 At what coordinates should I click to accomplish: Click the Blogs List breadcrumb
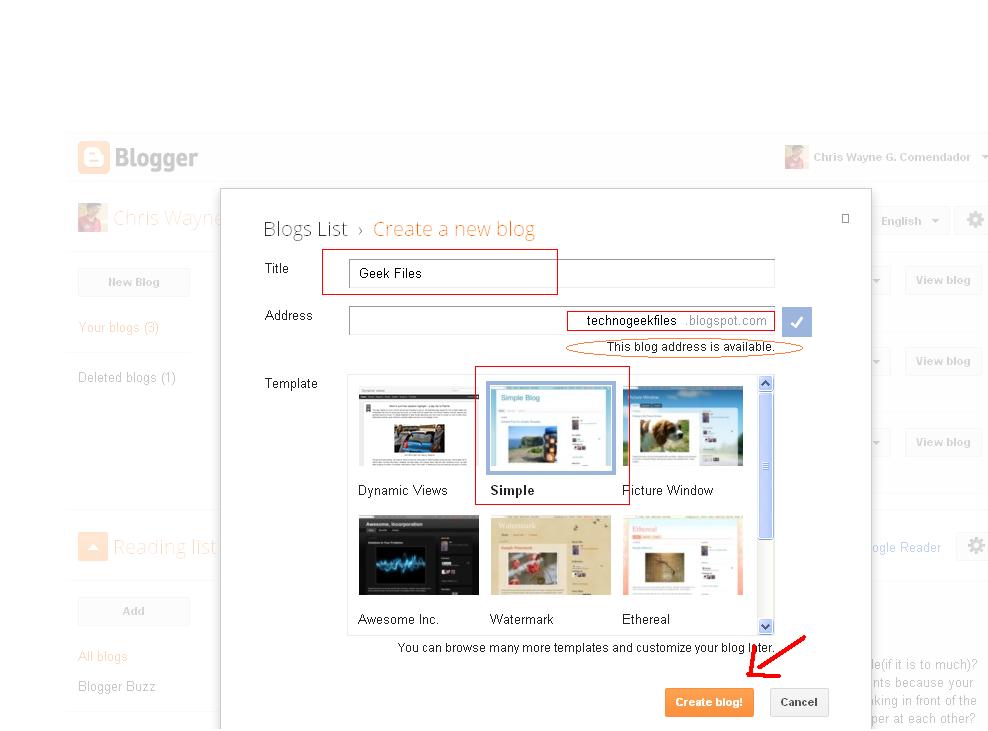[x=305, y=229]
